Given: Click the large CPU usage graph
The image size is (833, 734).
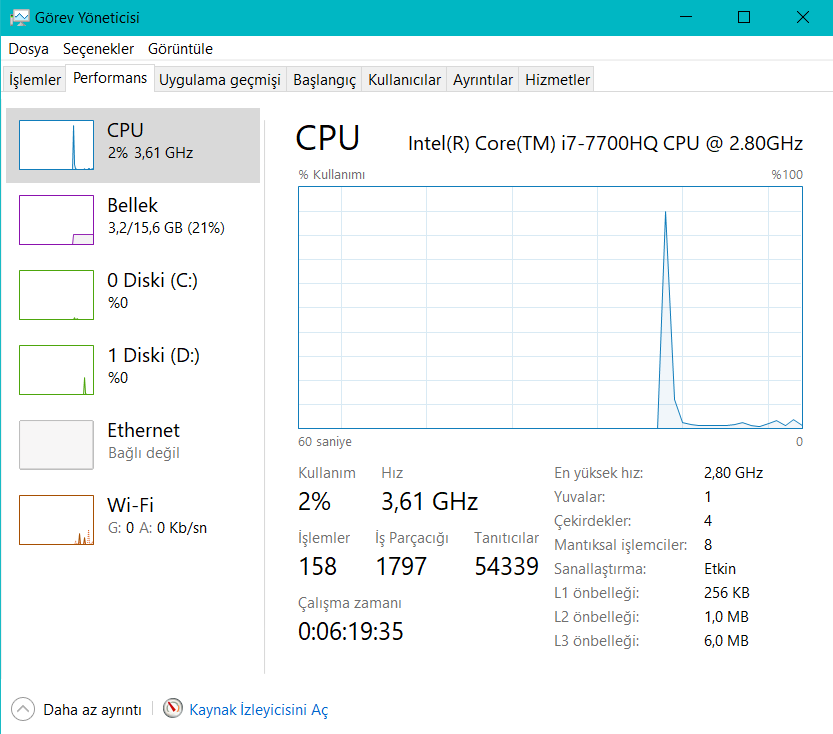Looking at the screenshot, I should [550, 308].
